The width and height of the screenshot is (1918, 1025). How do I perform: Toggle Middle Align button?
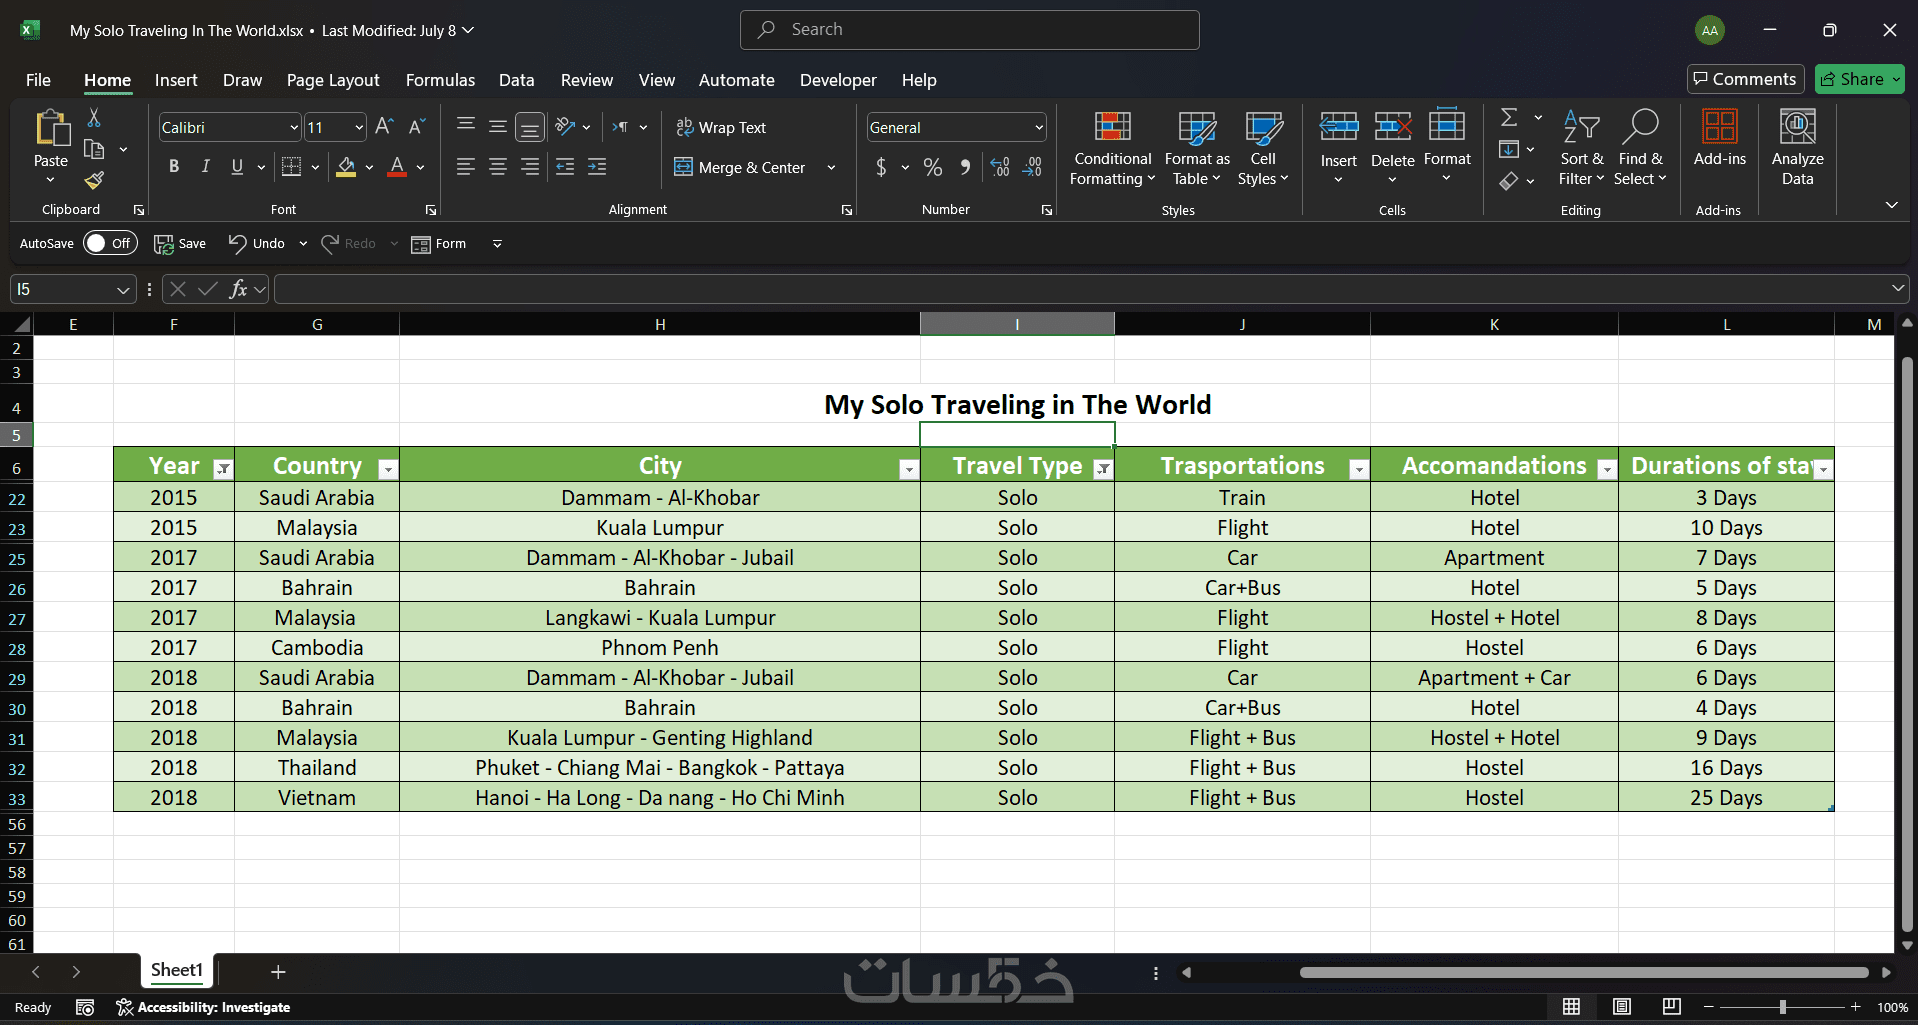(x=498, y=127)
